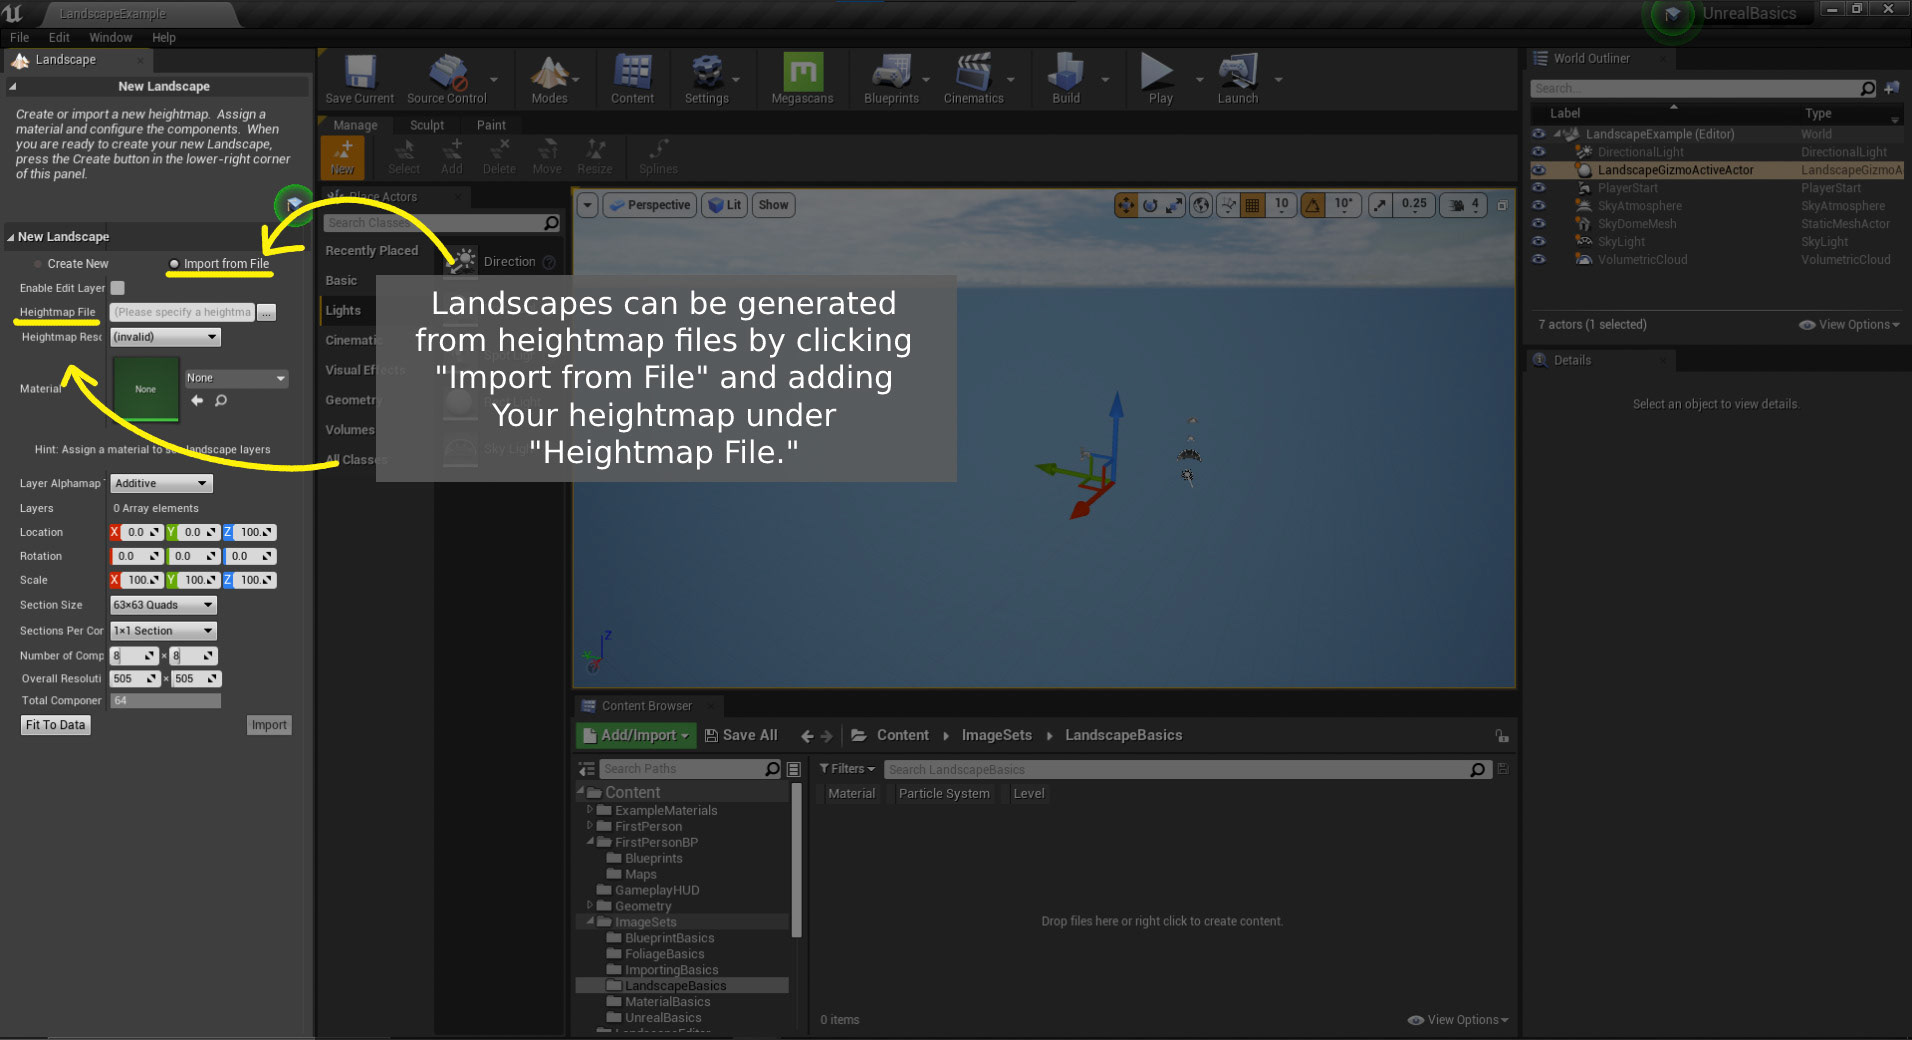This screenshot has width=1912, height=1040.
Task: Click the Build toolbar icon
Action: click(x=1066, y=79)
